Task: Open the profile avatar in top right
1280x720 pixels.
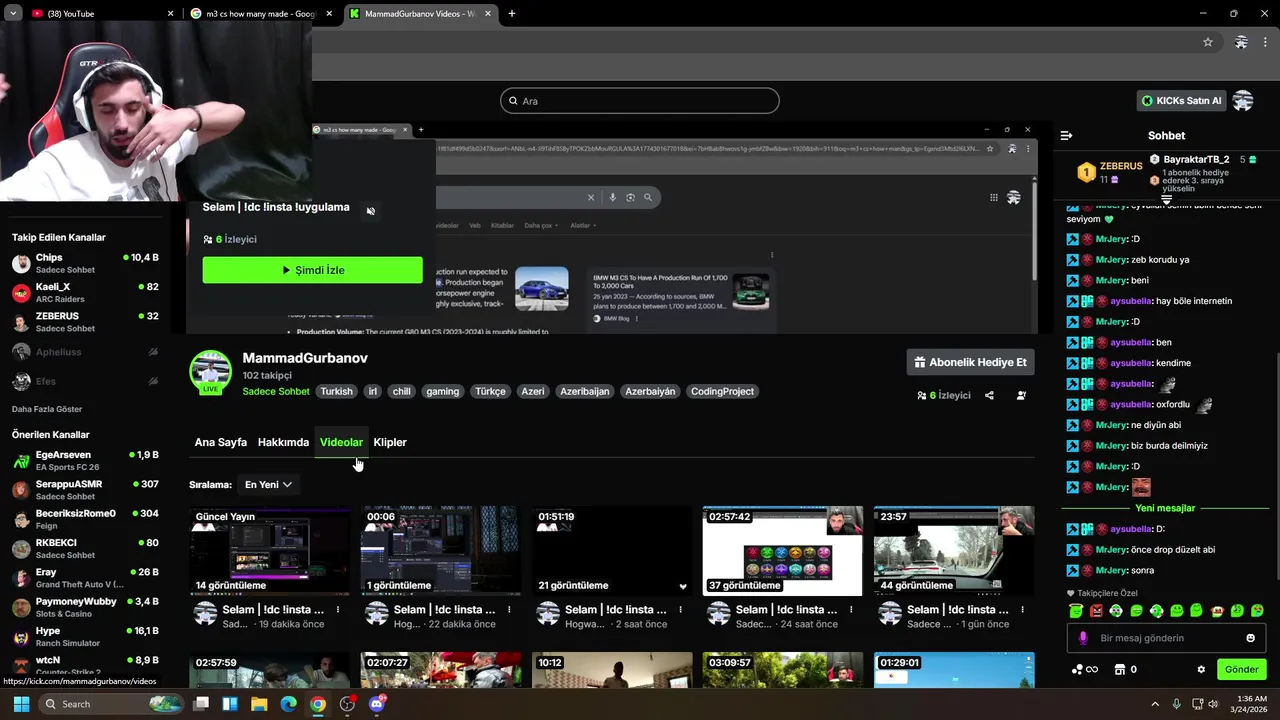Action: tap(1243, 101)
